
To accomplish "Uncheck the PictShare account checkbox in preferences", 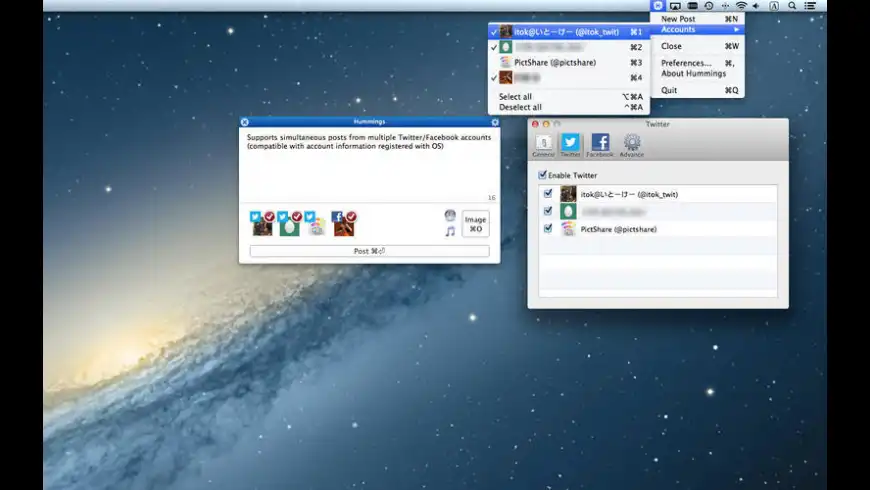I will tap(548, 228).
